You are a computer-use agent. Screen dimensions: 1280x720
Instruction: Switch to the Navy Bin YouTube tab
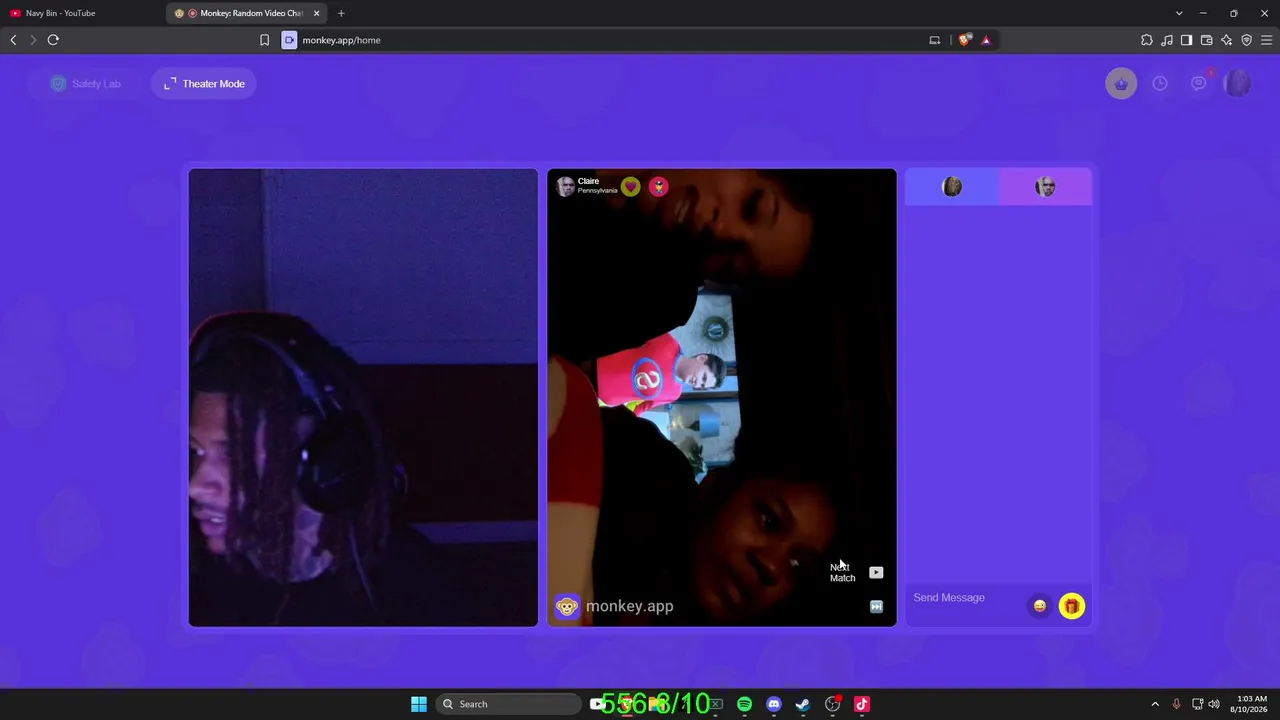click(x=82, y=13)
